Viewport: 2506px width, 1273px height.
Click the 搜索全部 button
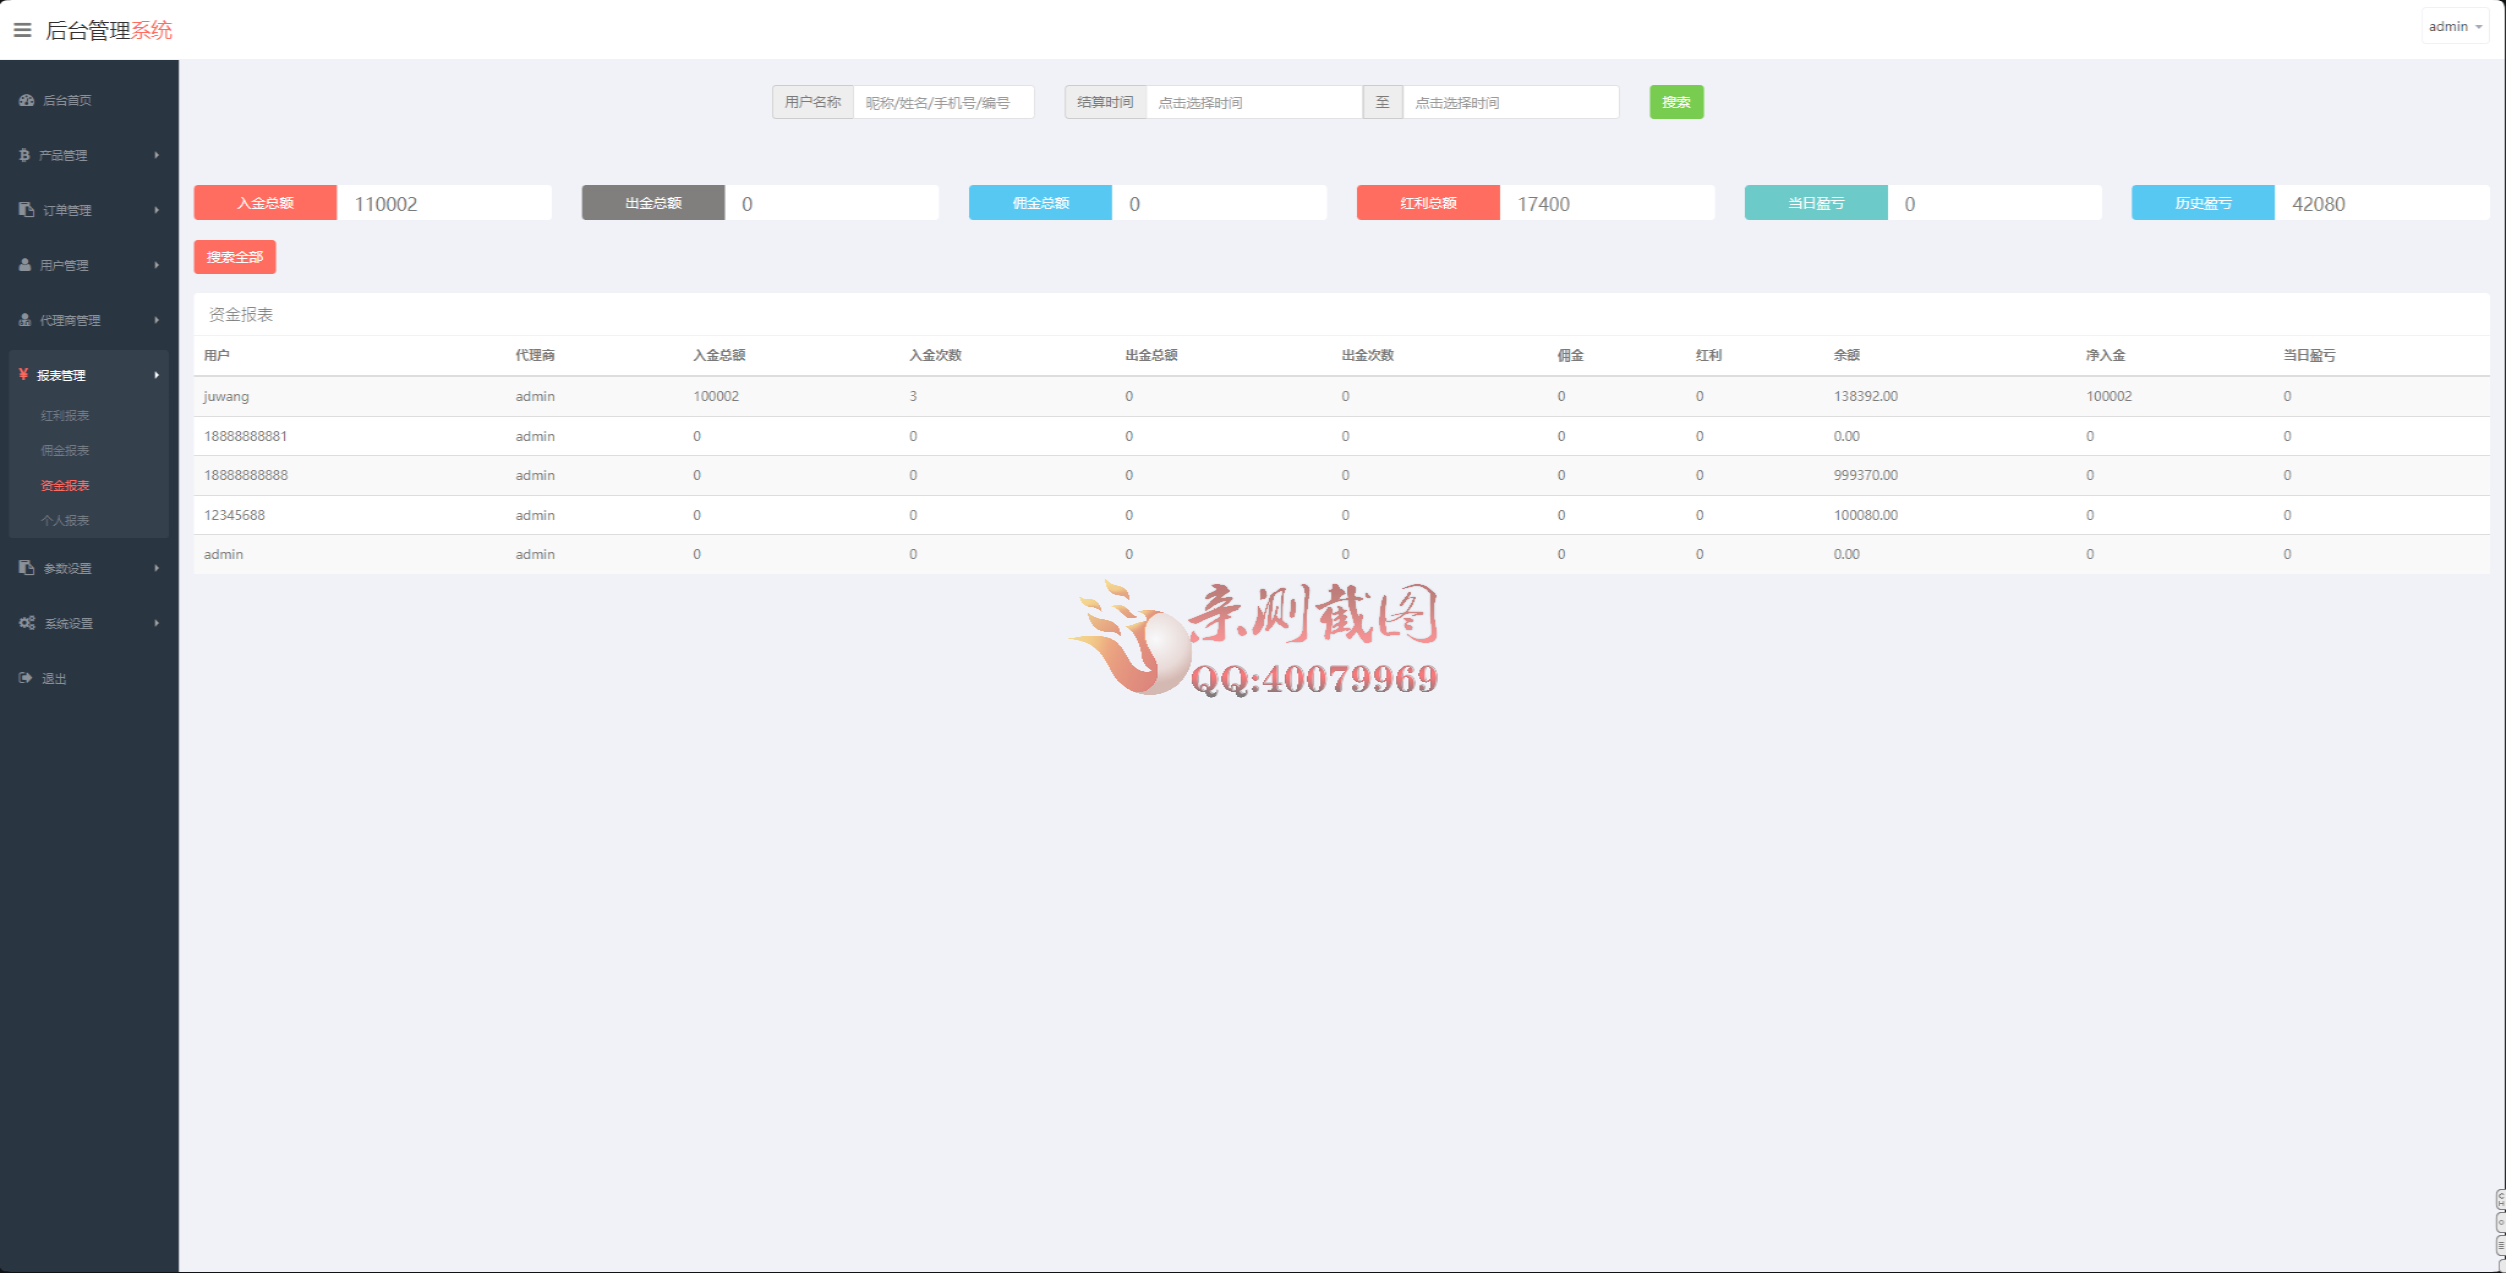click(x=234, y=256)
